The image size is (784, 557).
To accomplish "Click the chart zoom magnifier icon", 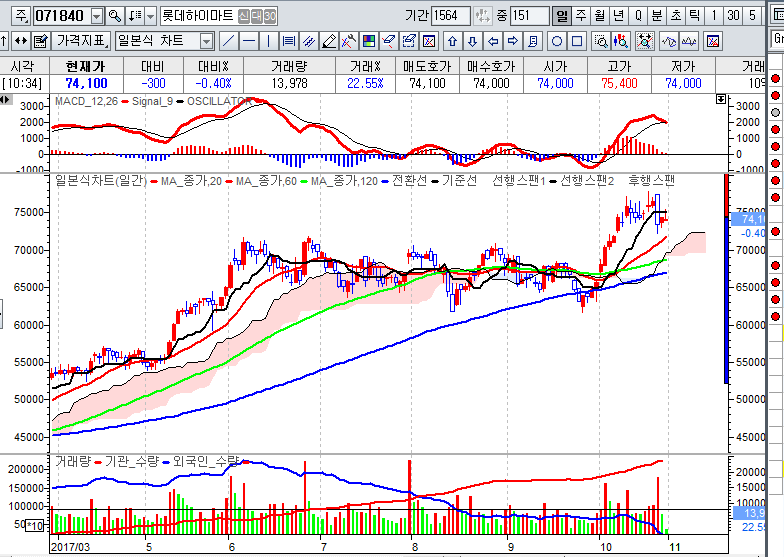I will (601, 41).
